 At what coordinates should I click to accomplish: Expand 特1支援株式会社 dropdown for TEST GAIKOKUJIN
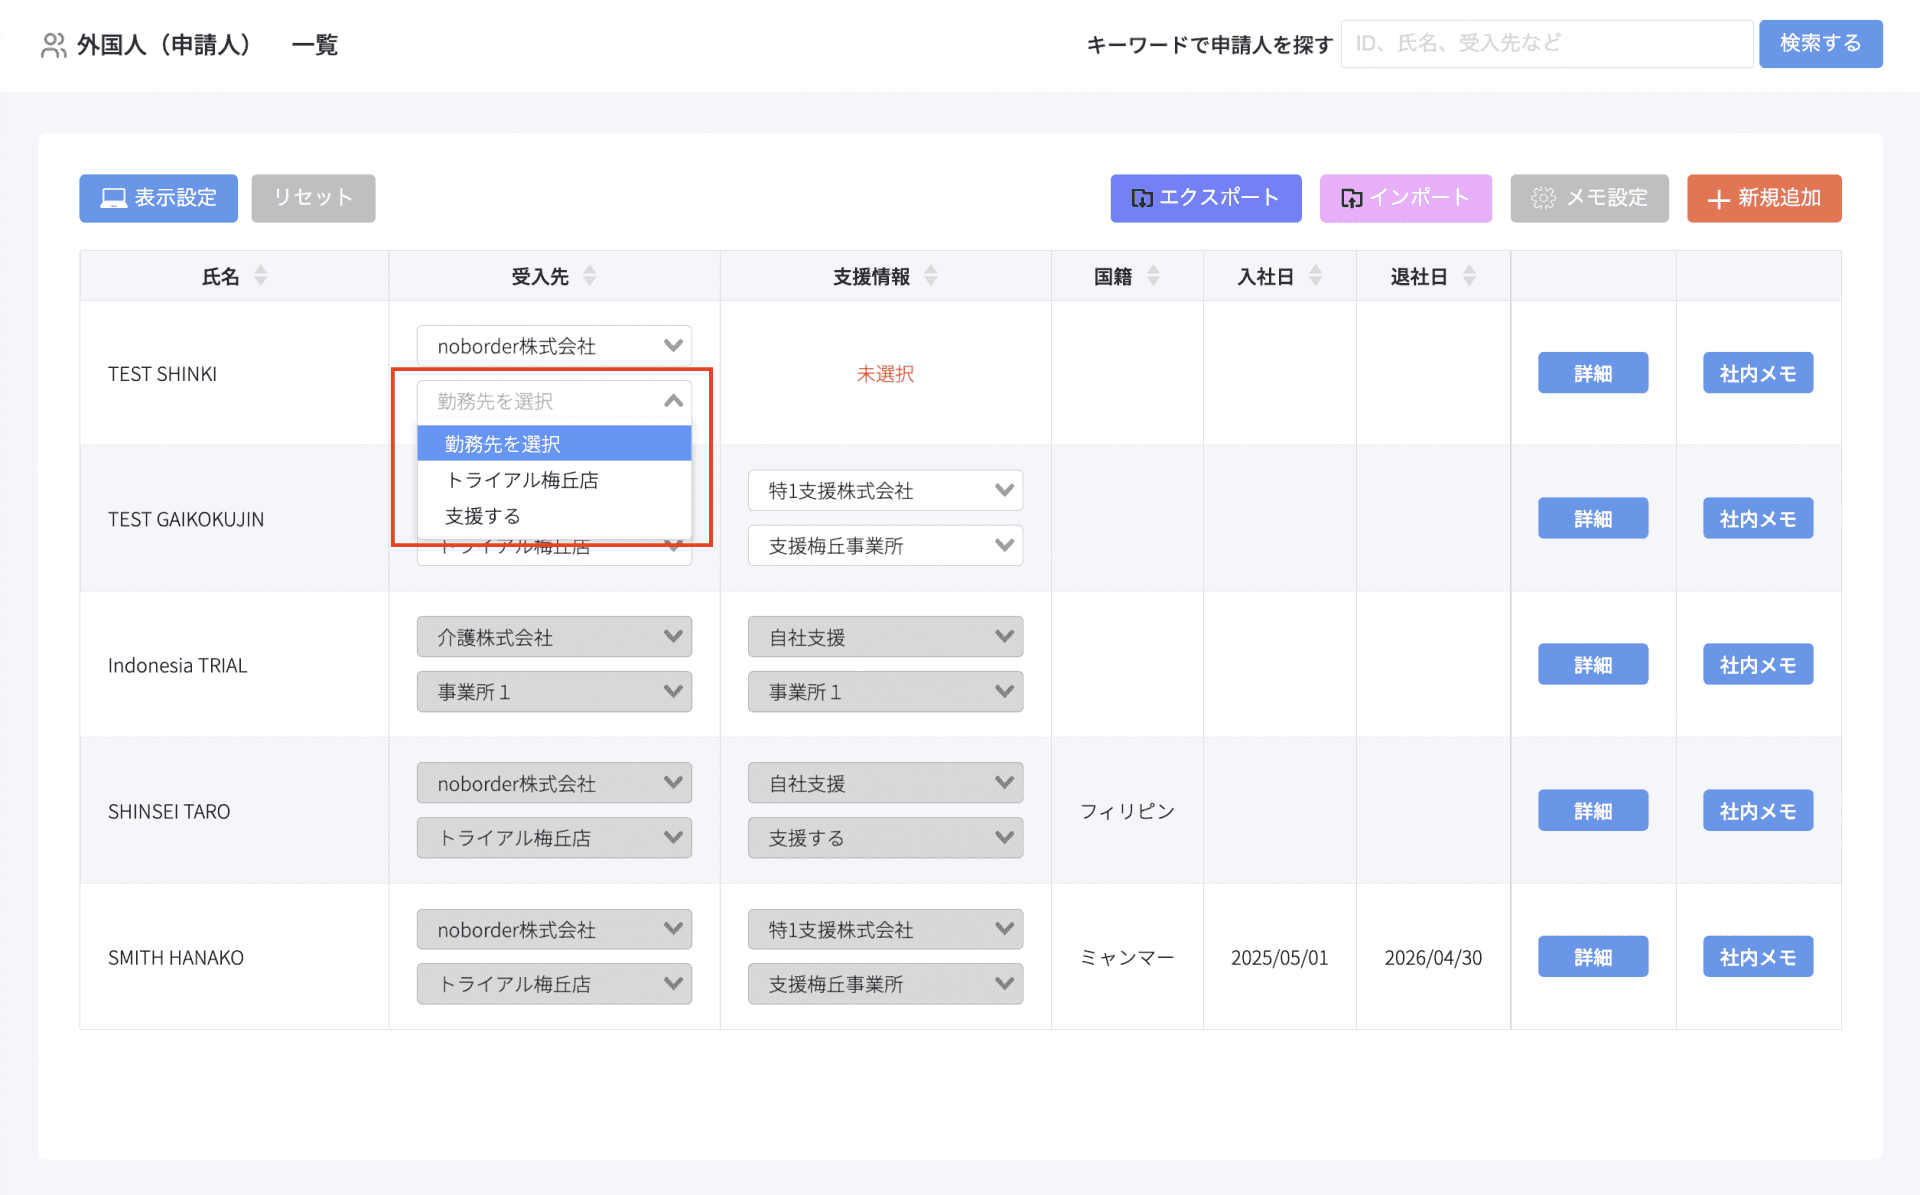(885, 490)
